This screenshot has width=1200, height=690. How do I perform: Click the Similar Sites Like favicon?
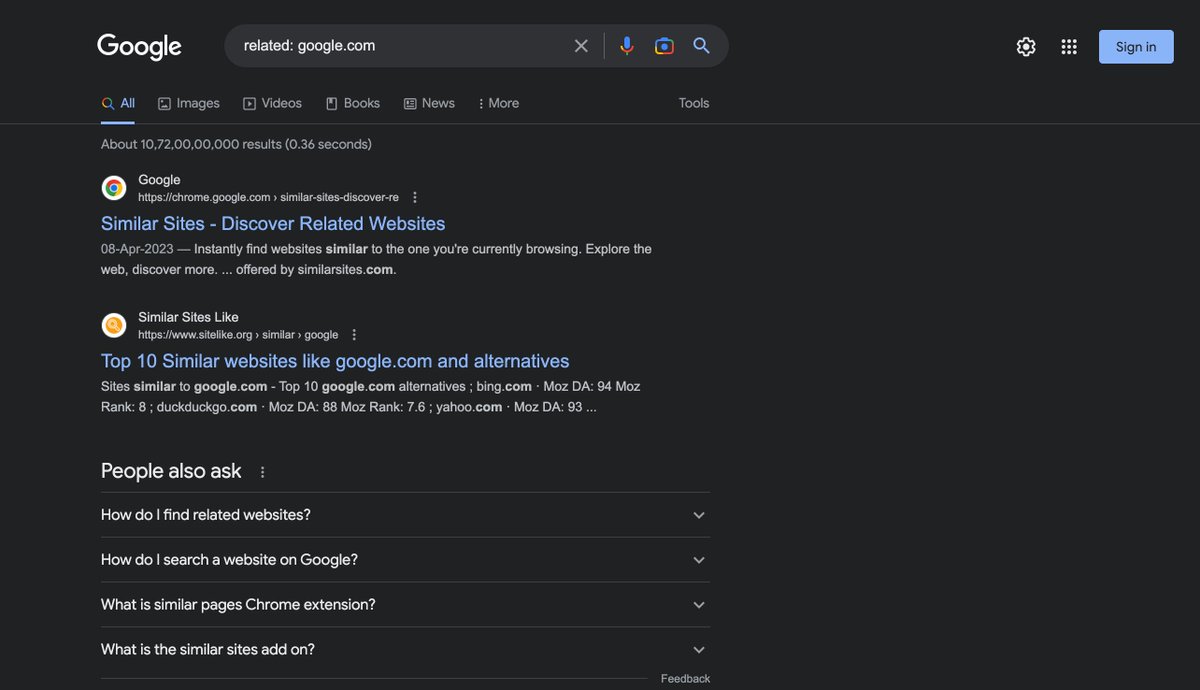(x=114, y=325)
